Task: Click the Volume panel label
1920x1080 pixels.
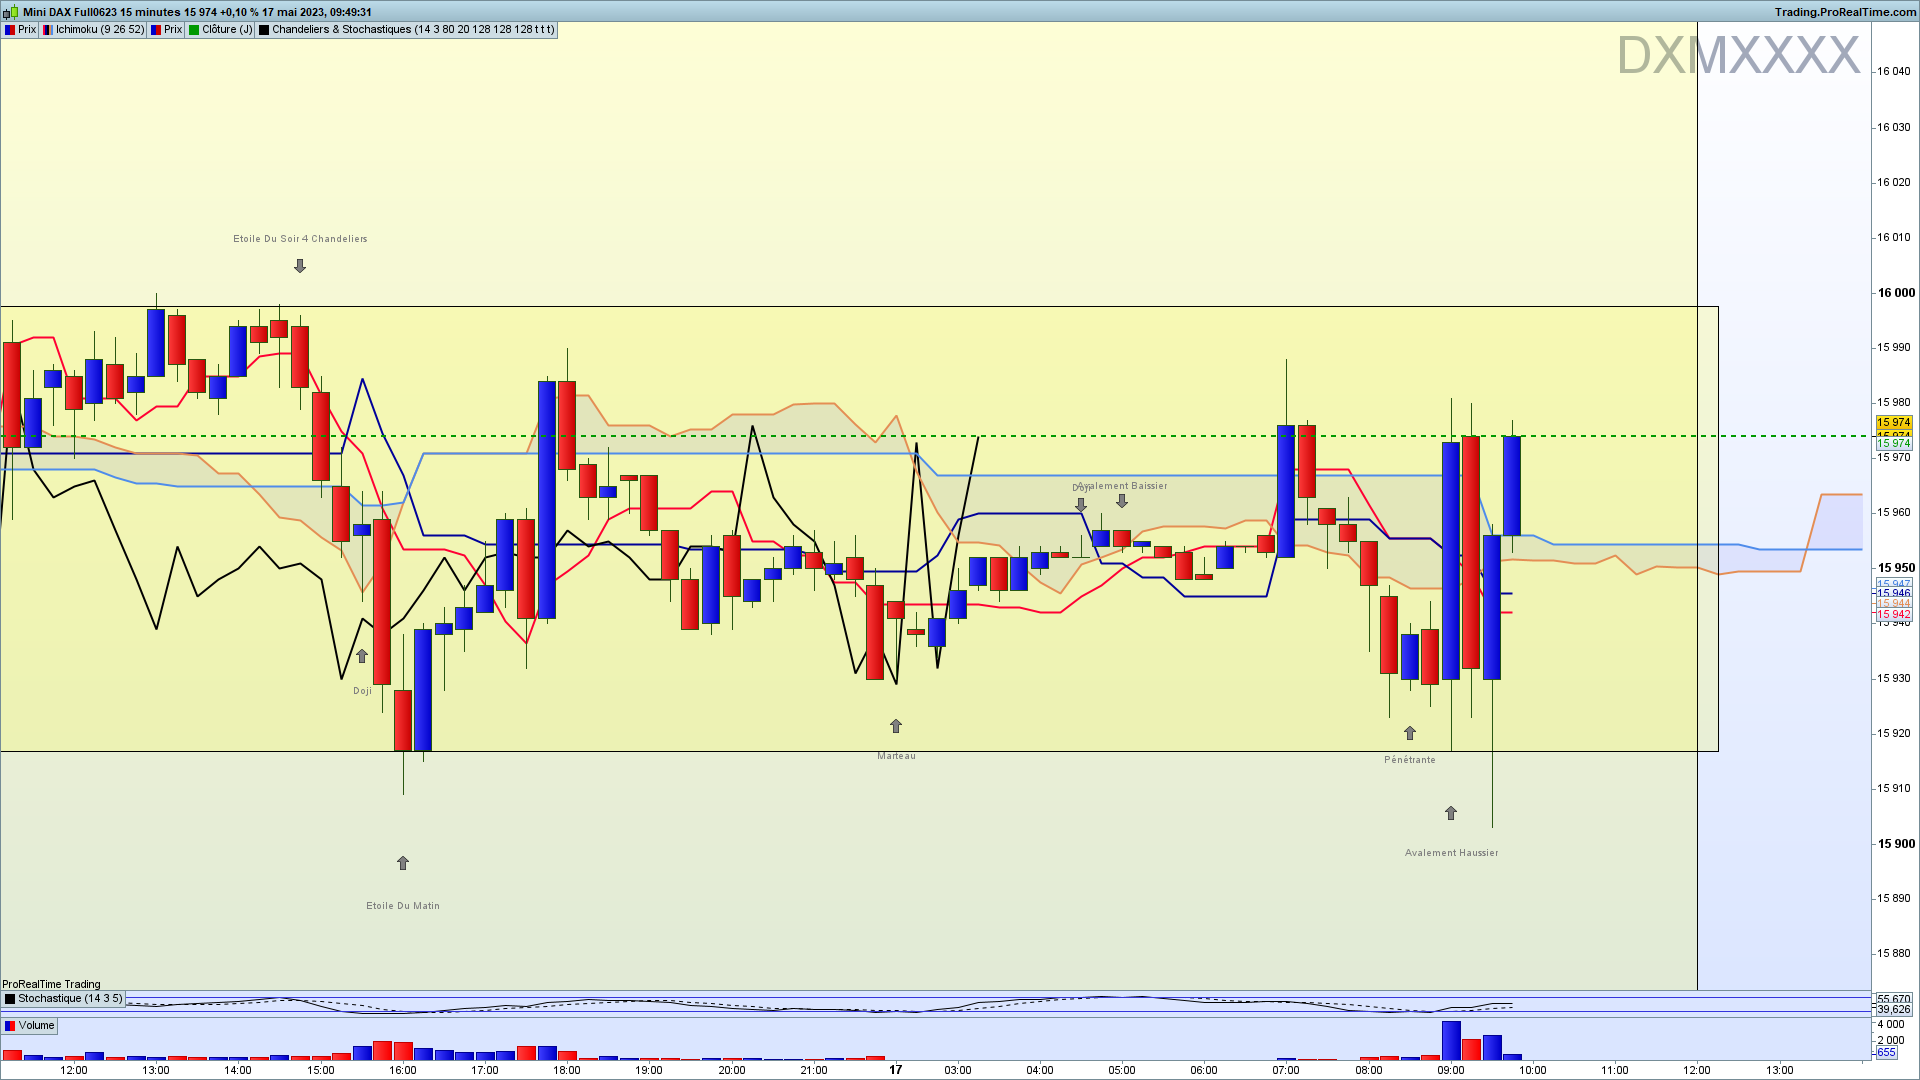Action: 36,1026
